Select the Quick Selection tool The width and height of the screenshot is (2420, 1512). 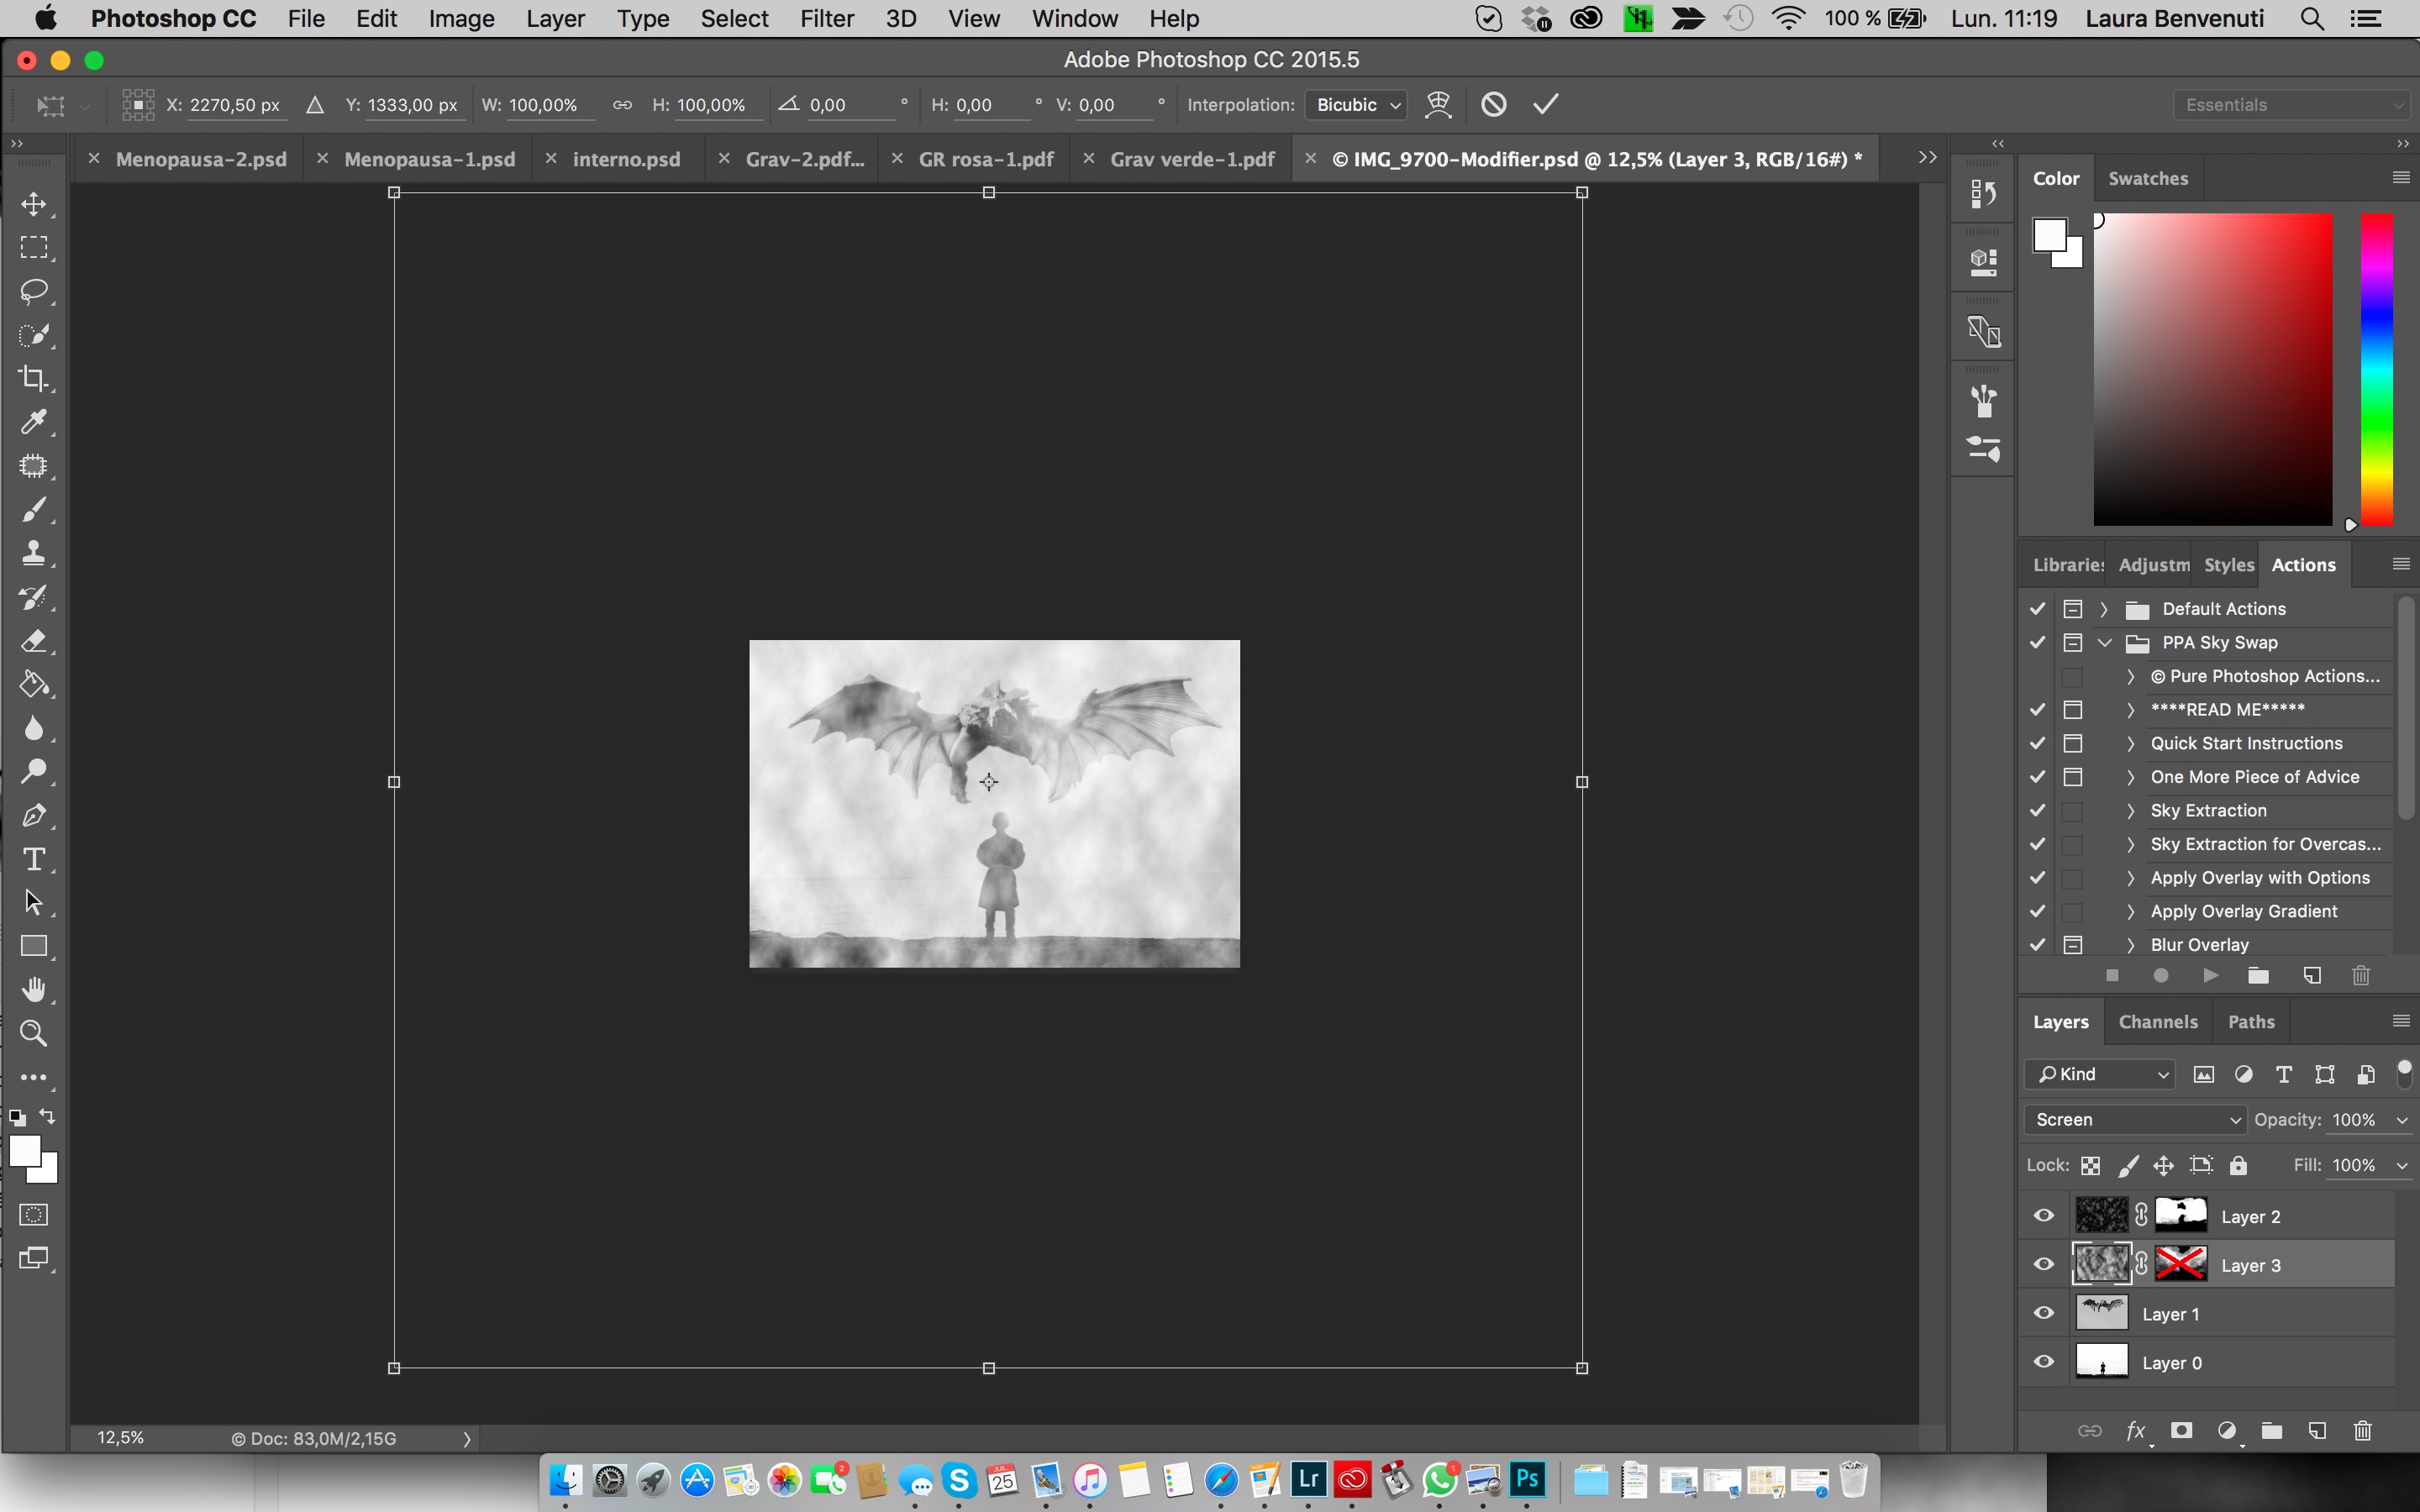tap(34, 335)
